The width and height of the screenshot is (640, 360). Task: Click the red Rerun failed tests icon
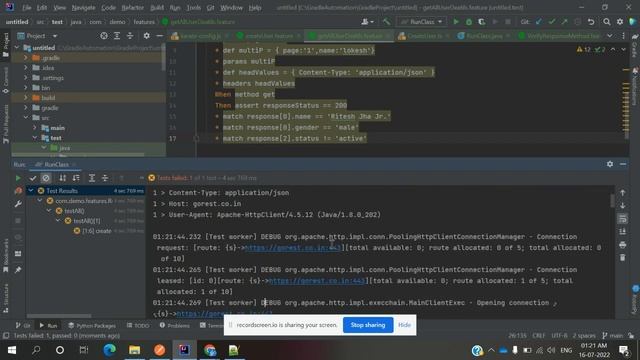point(18,191)
